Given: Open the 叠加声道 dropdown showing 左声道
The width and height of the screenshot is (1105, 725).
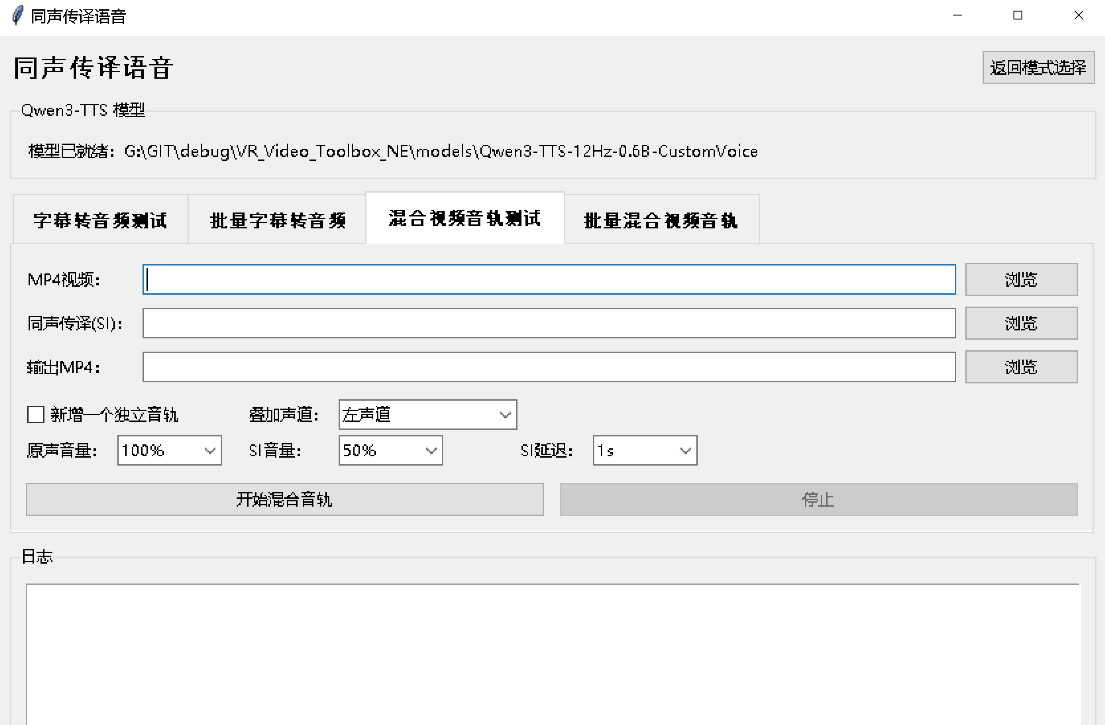Looking at the screenshot, I should tap(428, 414).
